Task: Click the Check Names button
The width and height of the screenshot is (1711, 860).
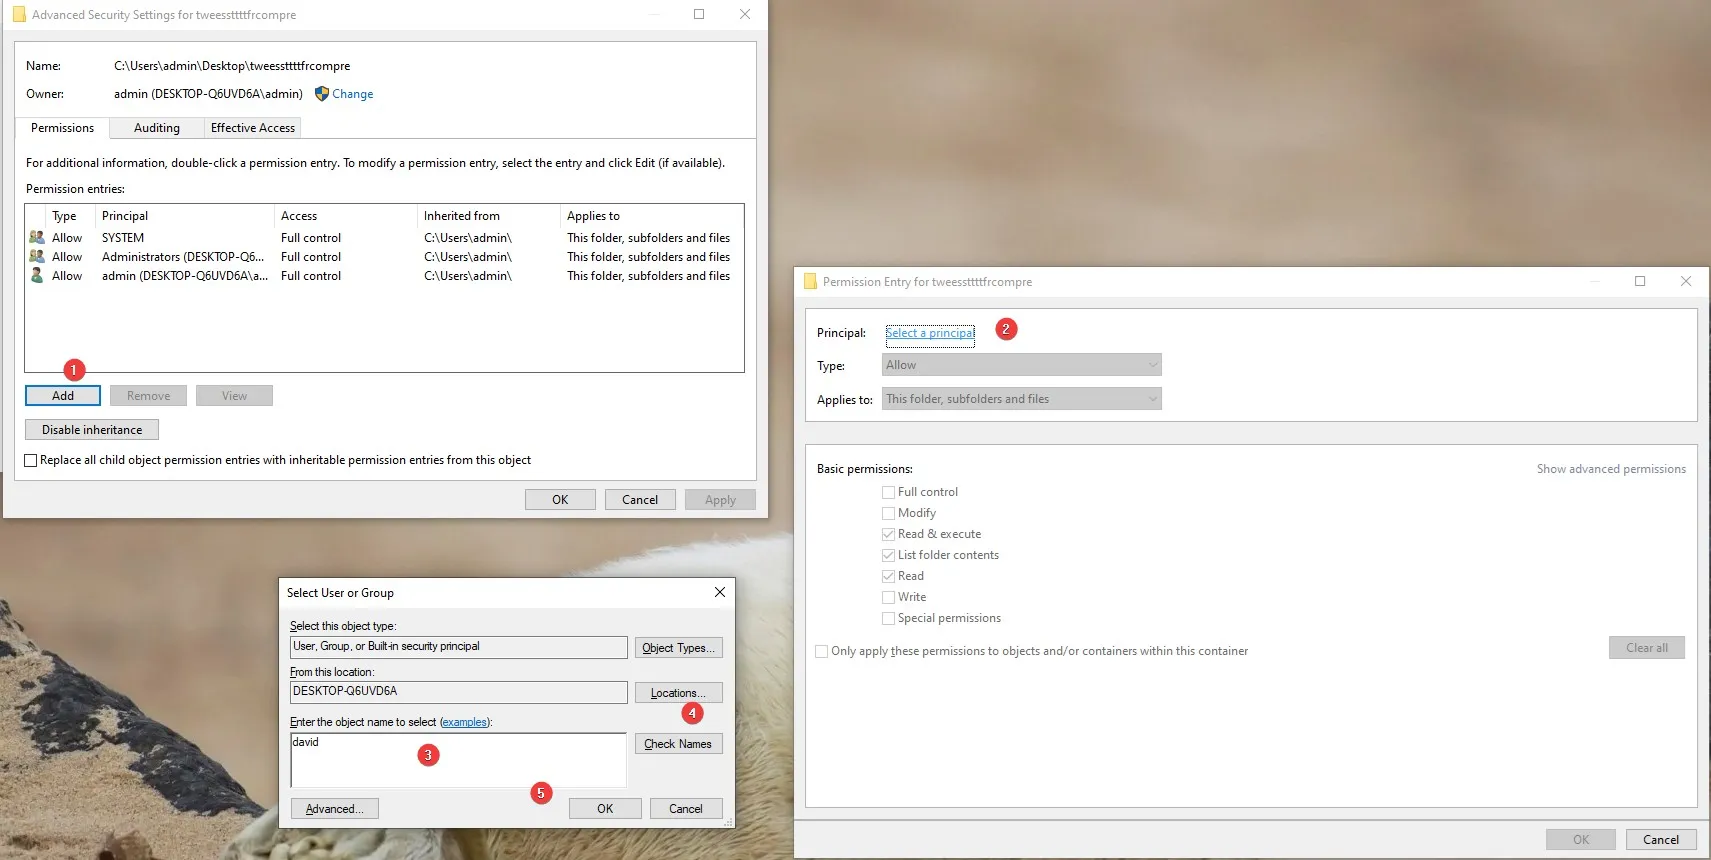Action: pyautogui.click(x=678, y=744)
